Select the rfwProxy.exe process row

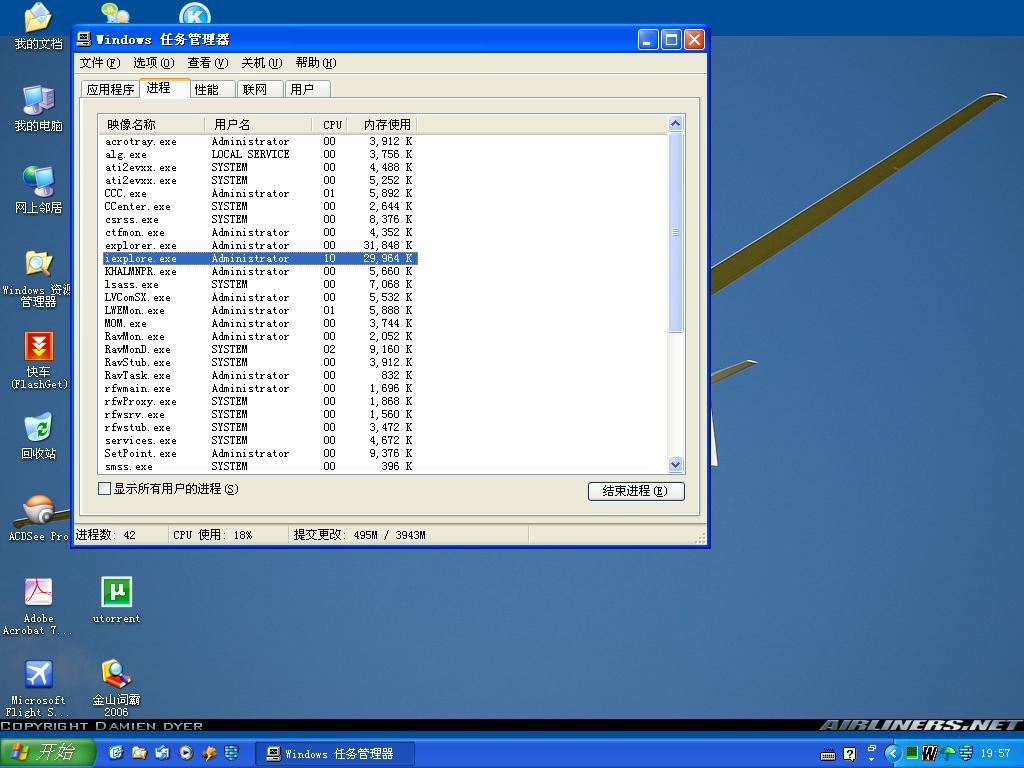[x=260, y=402]
